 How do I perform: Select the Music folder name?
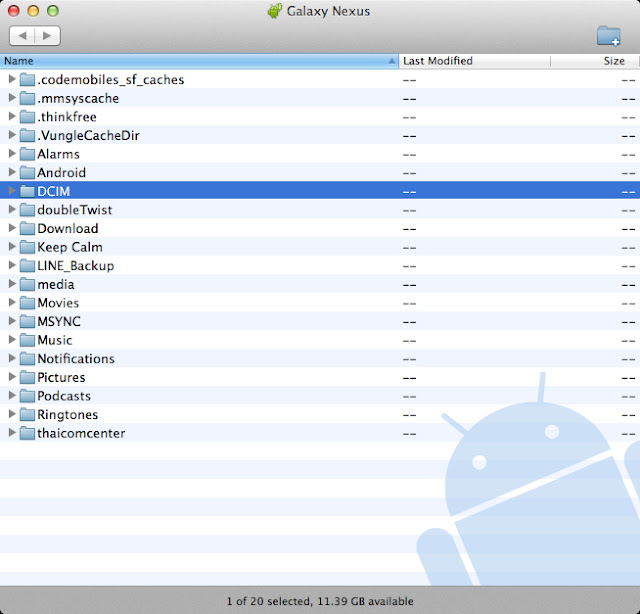(x=55, y=340)
